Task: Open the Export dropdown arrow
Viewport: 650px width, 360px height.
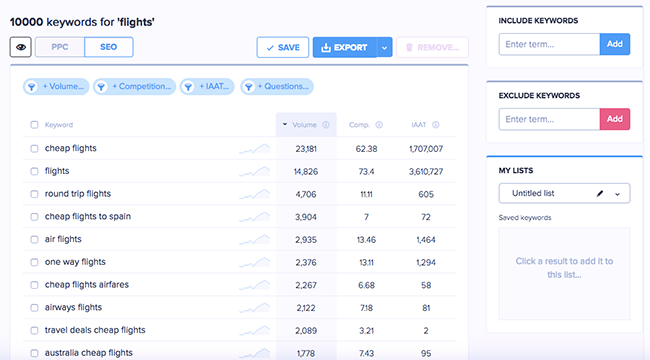Action: (x=384, y=47)
